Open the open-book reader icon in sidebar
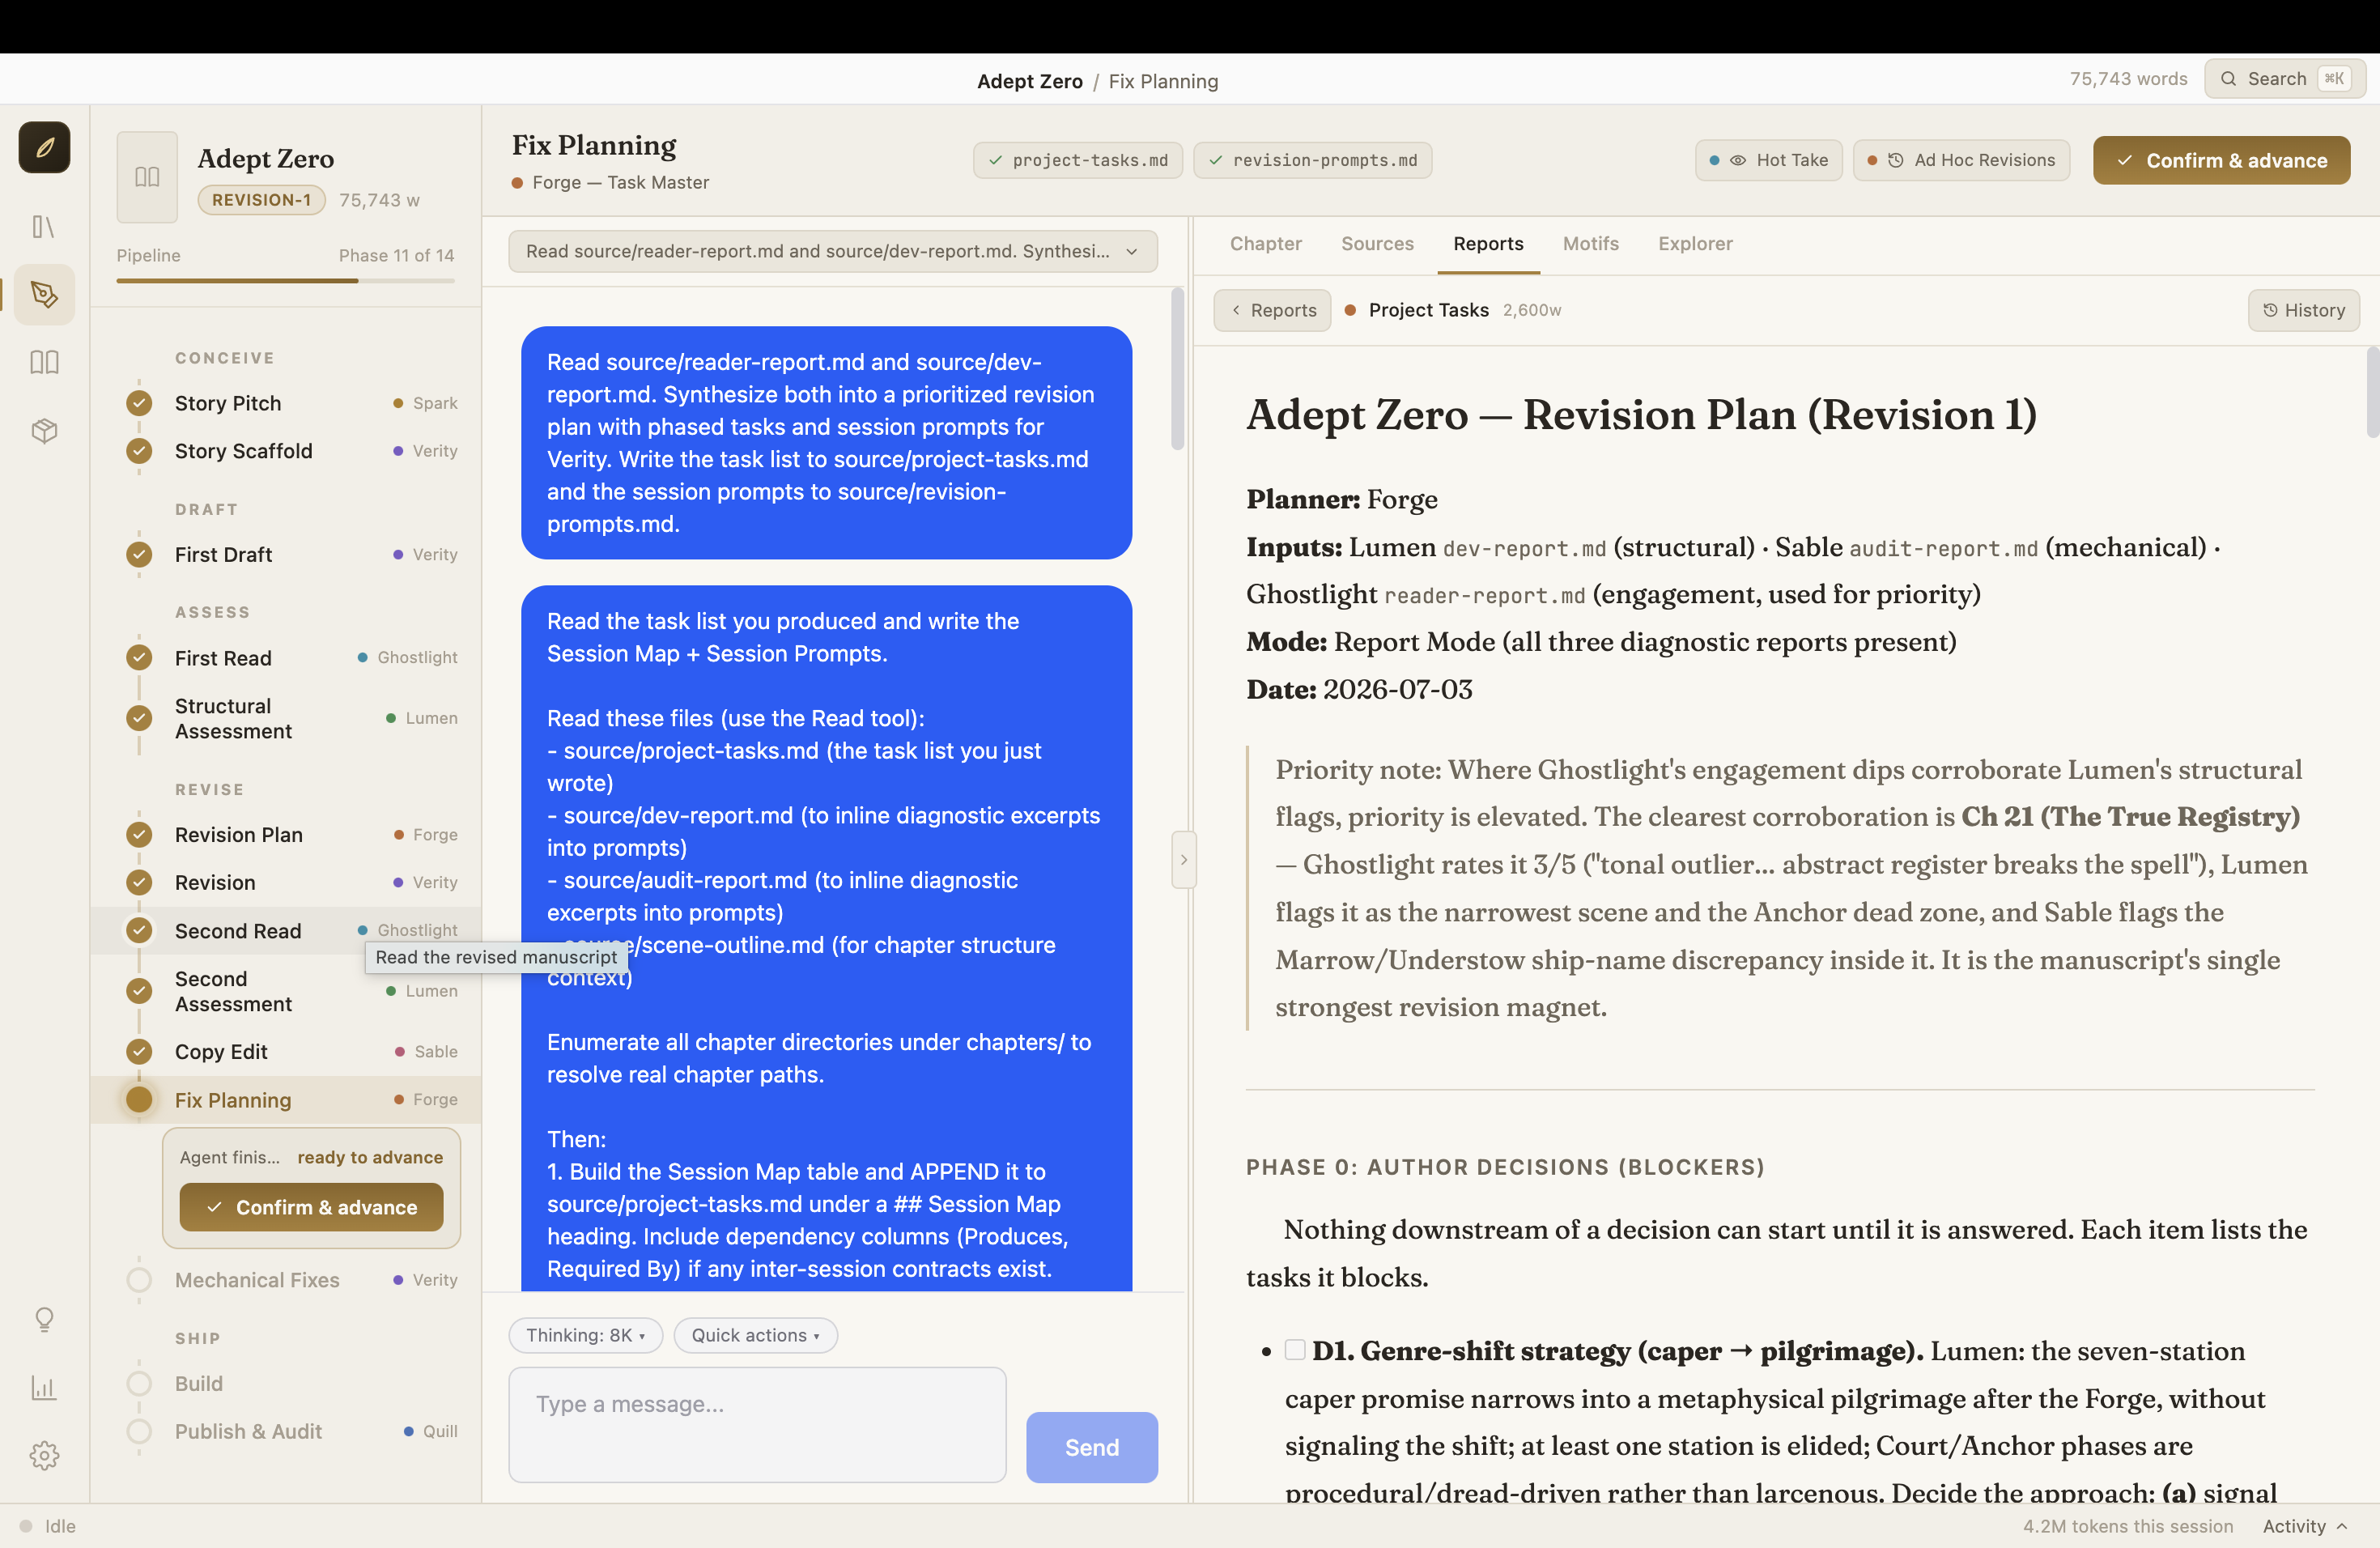2380x1548 pixels. point(44,362)
